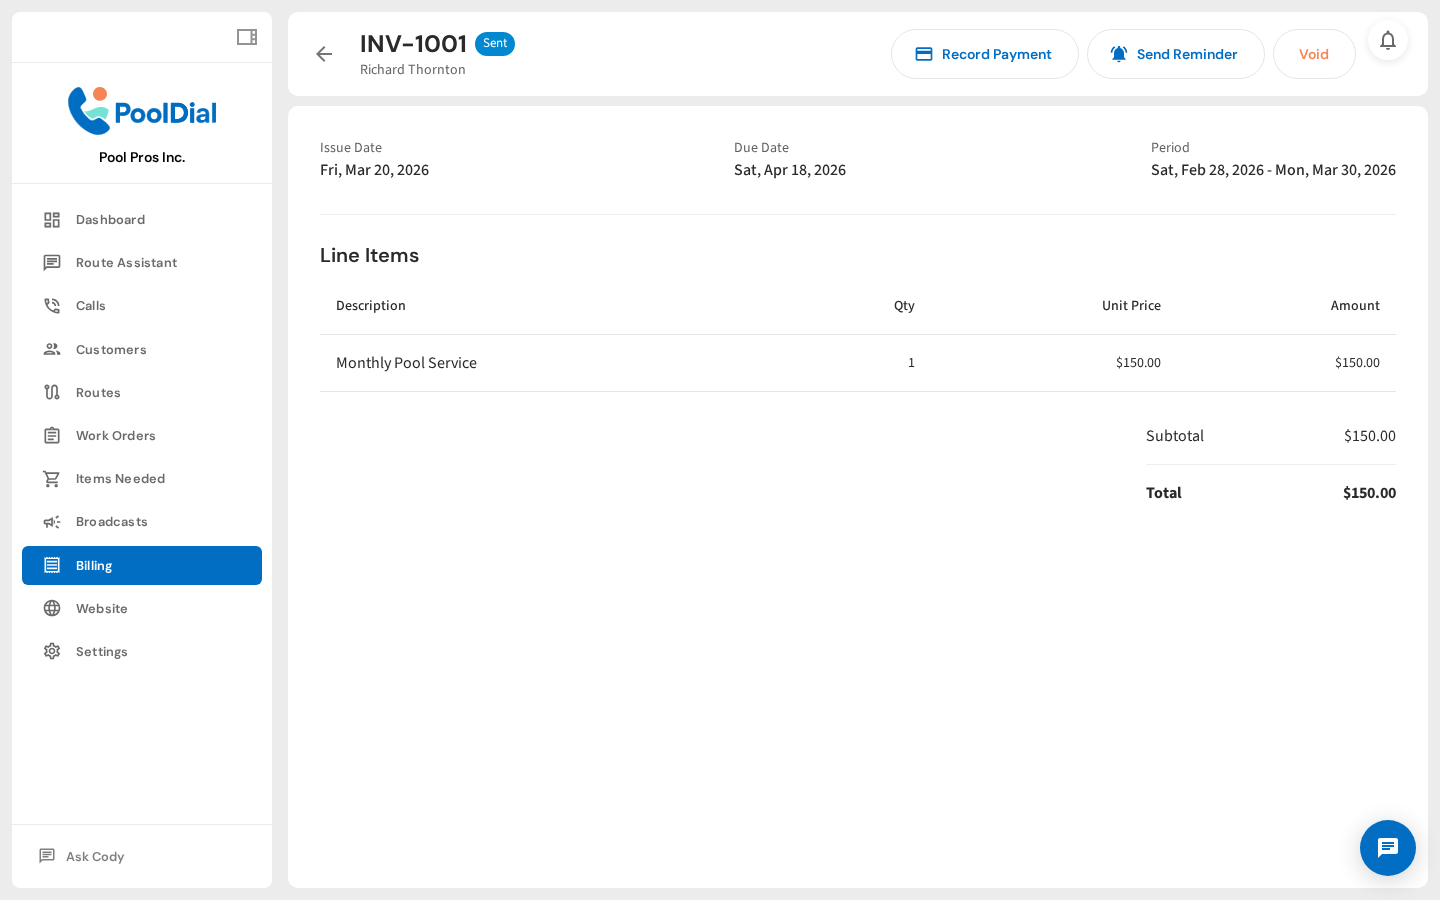This screenshot has width=1440, height=900.
Task: View Customers via its sidebar icon
Action: [52, 349]
